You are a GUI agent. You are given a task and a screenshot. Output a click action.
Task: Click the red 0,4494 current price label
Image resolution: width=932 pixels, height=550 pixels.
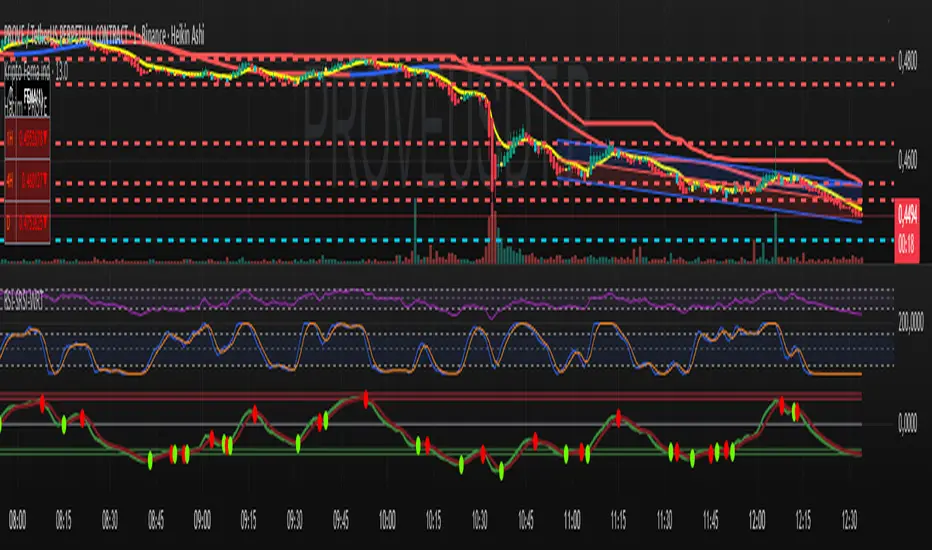pyautogui.click(x=907, y=231)
